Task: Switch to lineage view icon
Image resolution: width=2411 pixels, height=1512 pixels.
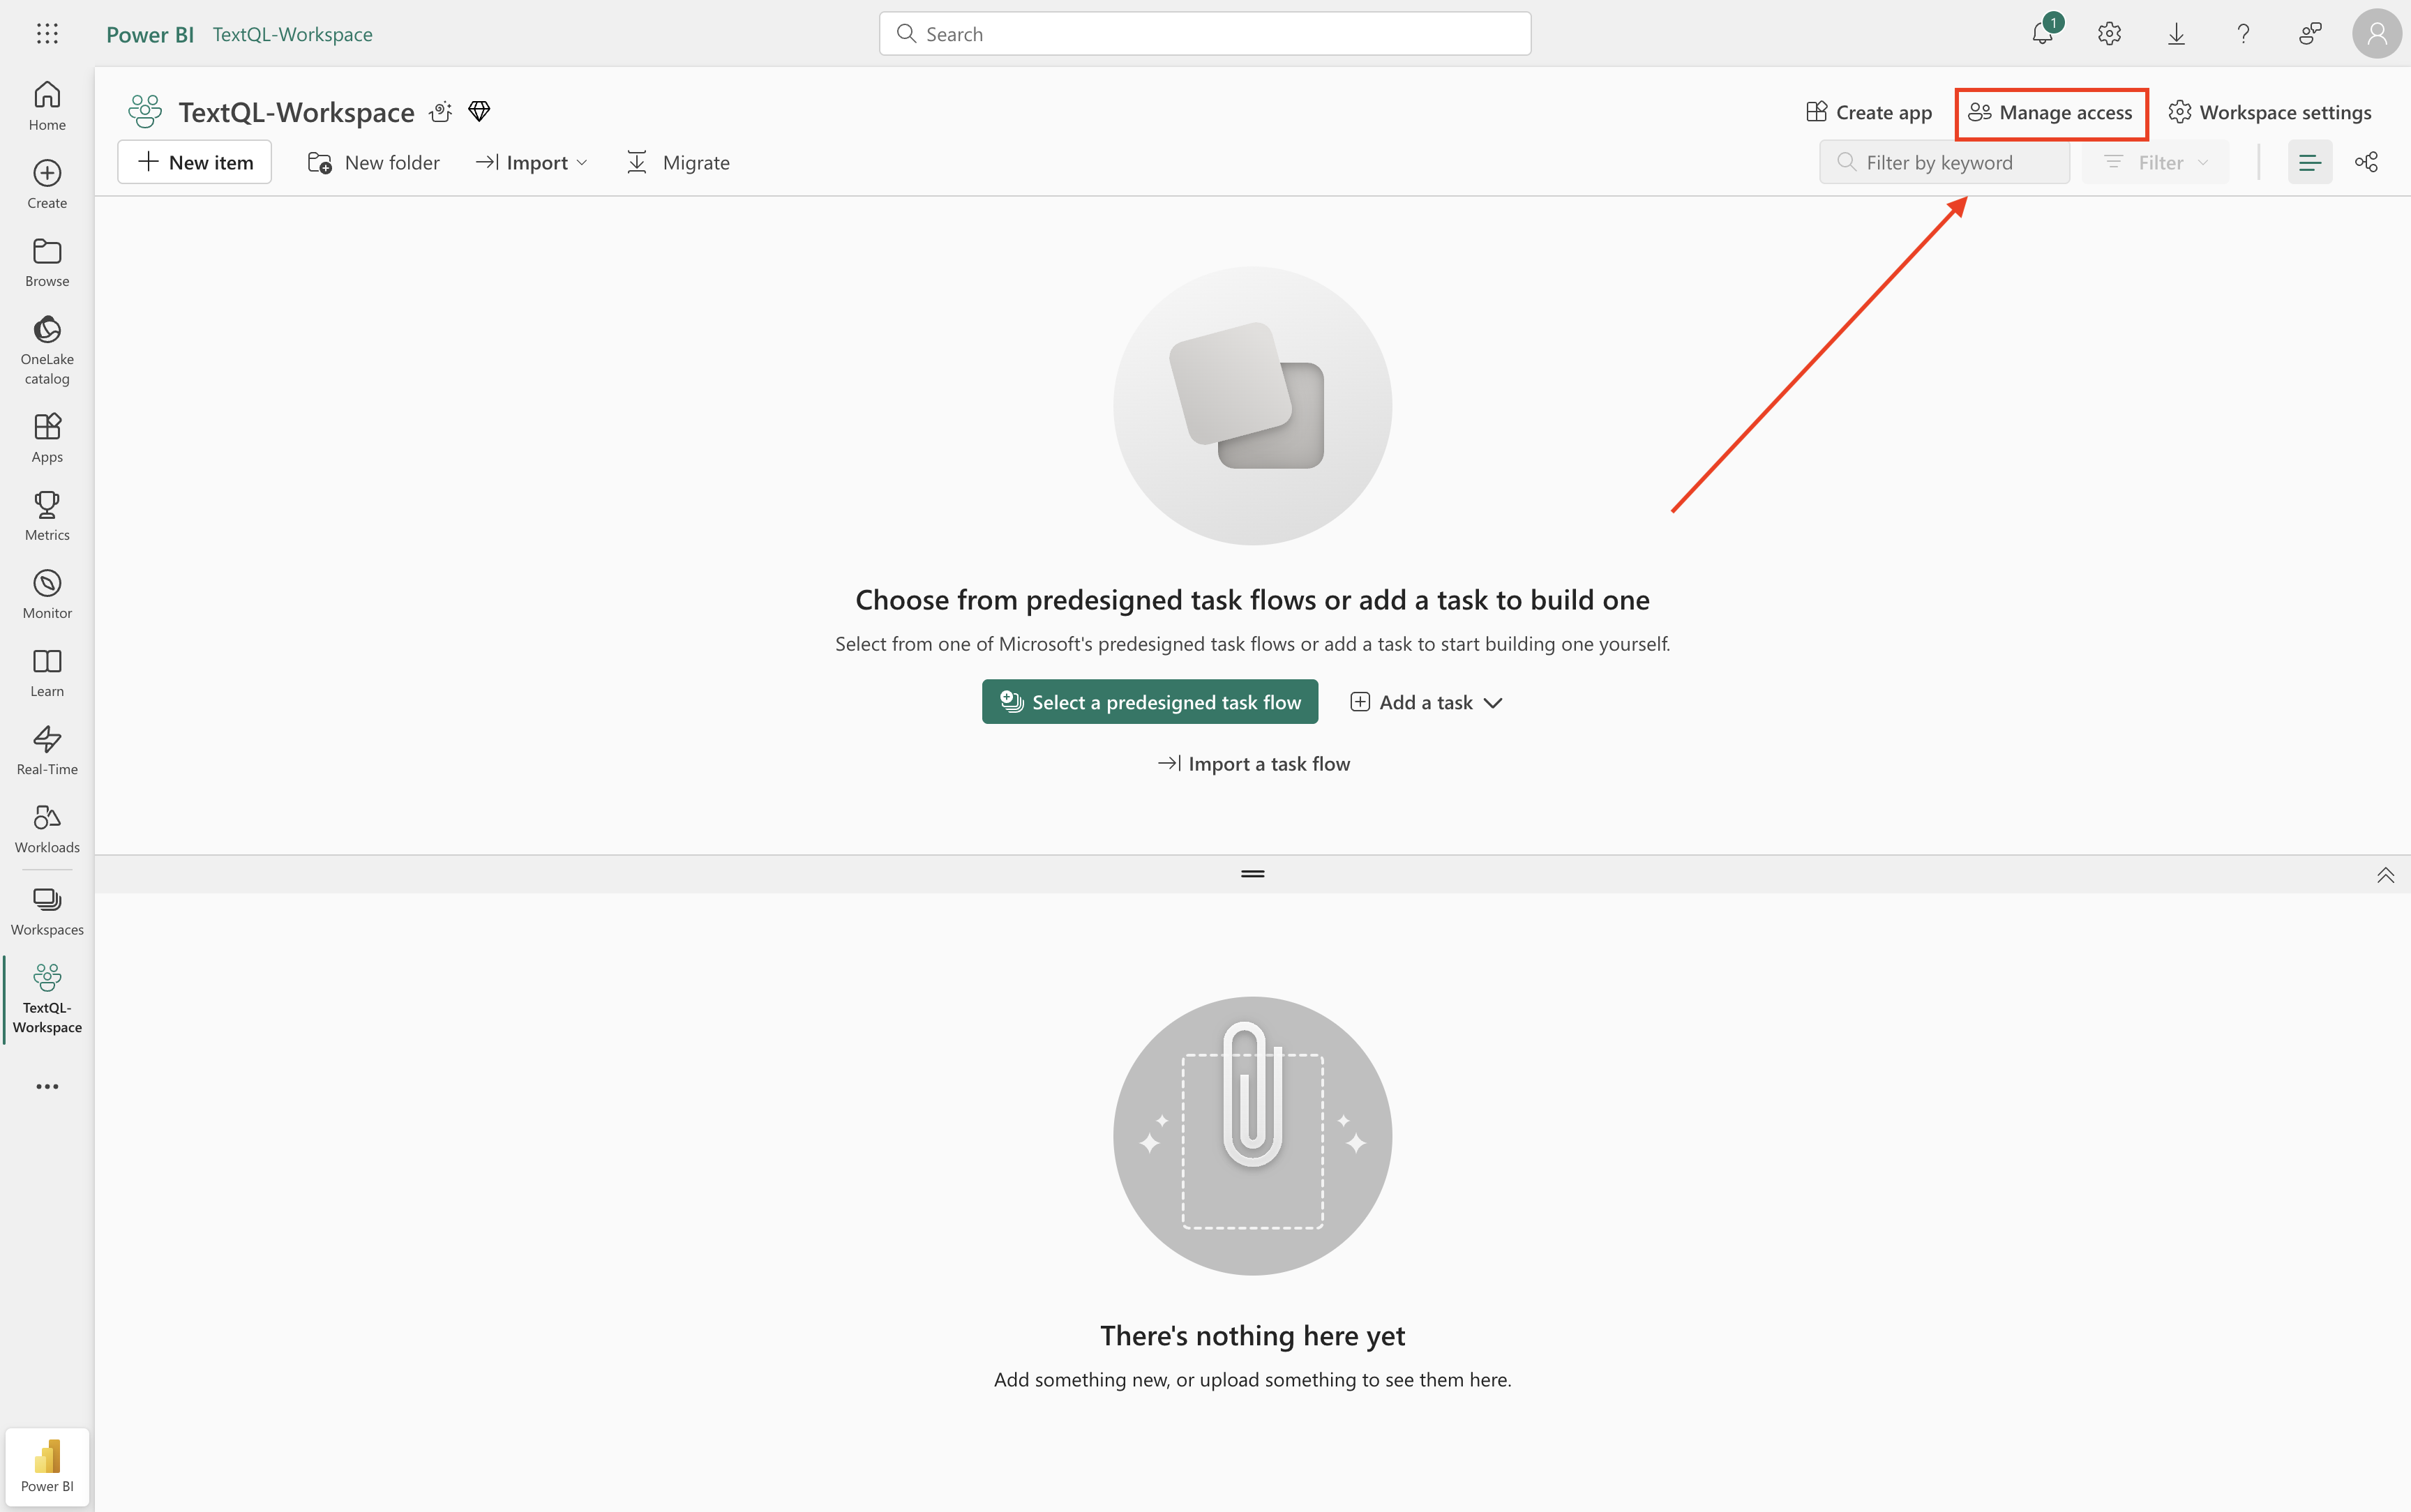Action: pos(2366,162)
